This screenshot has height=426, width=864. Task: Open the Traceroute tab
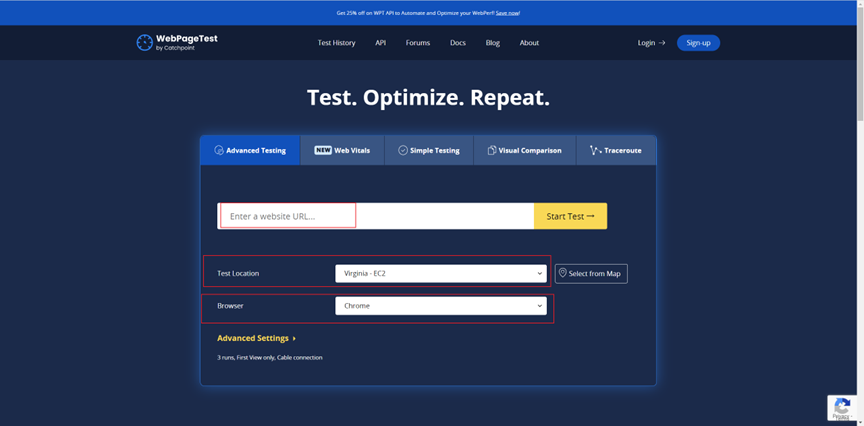click(616, 150)
